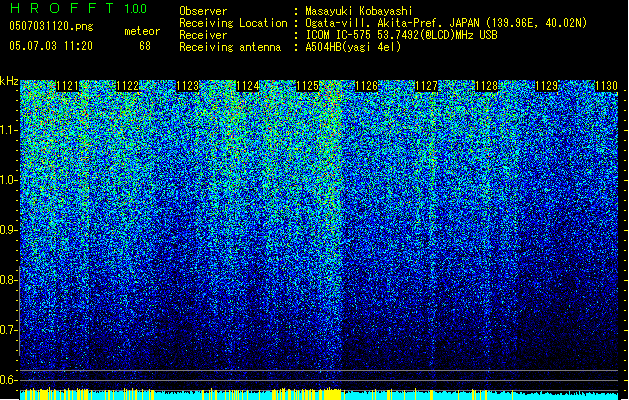Click the HROFFT 1.0.0 title text
629x400 pixels.
click(x=78, y=8)
